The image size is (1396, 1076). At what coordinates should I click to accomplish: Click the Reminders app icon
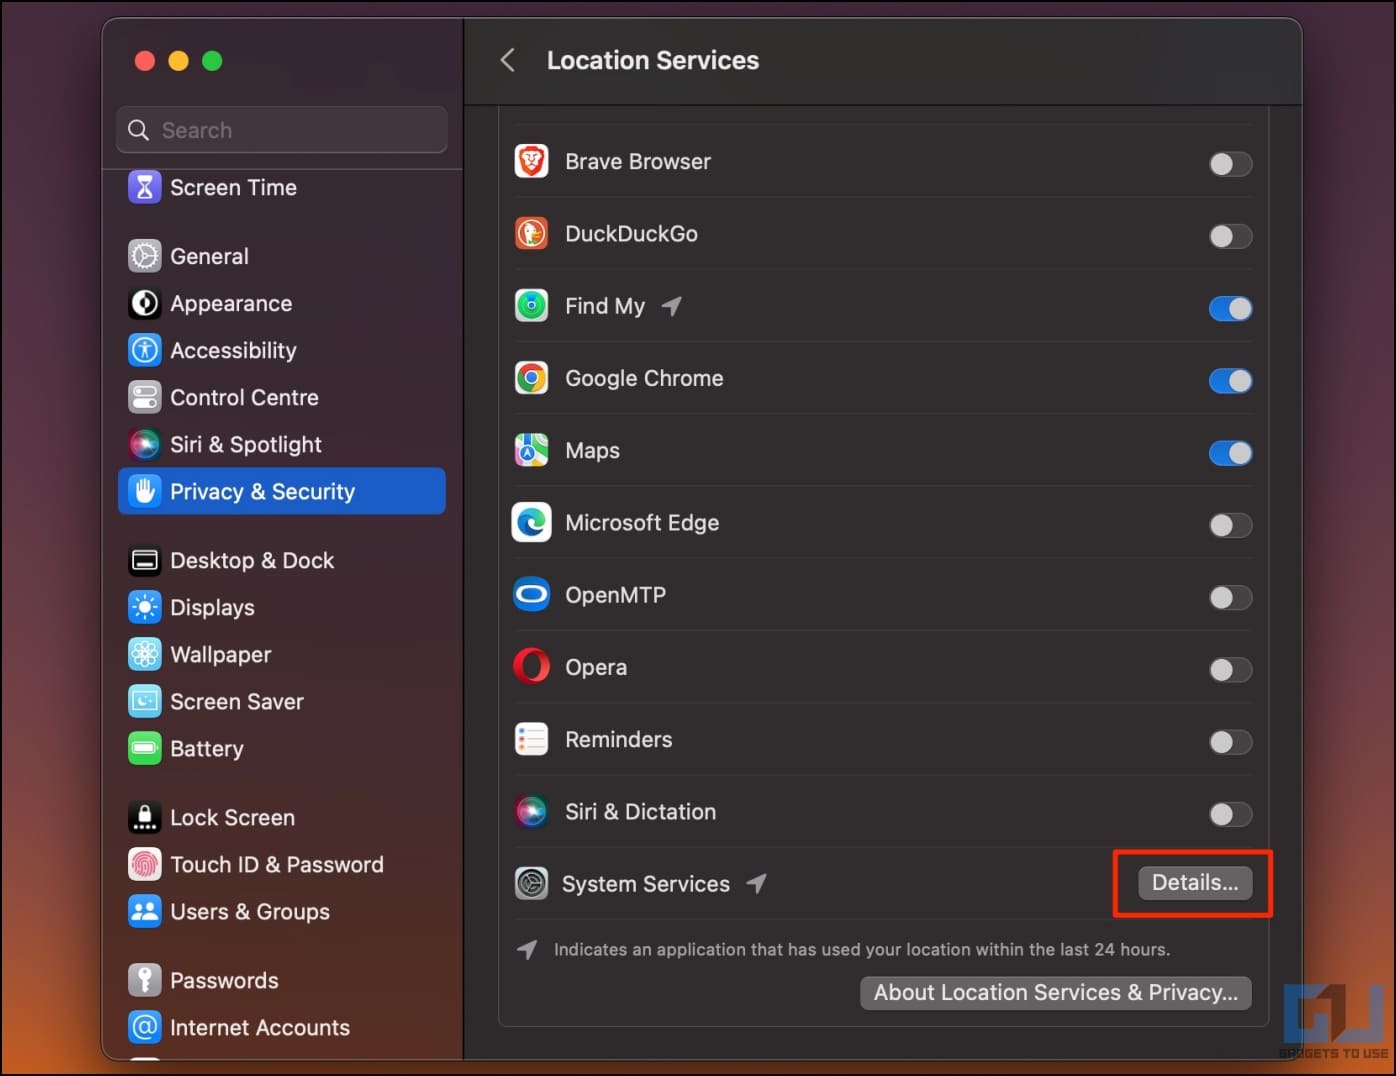pyautogui.click(x=531, y=739)
